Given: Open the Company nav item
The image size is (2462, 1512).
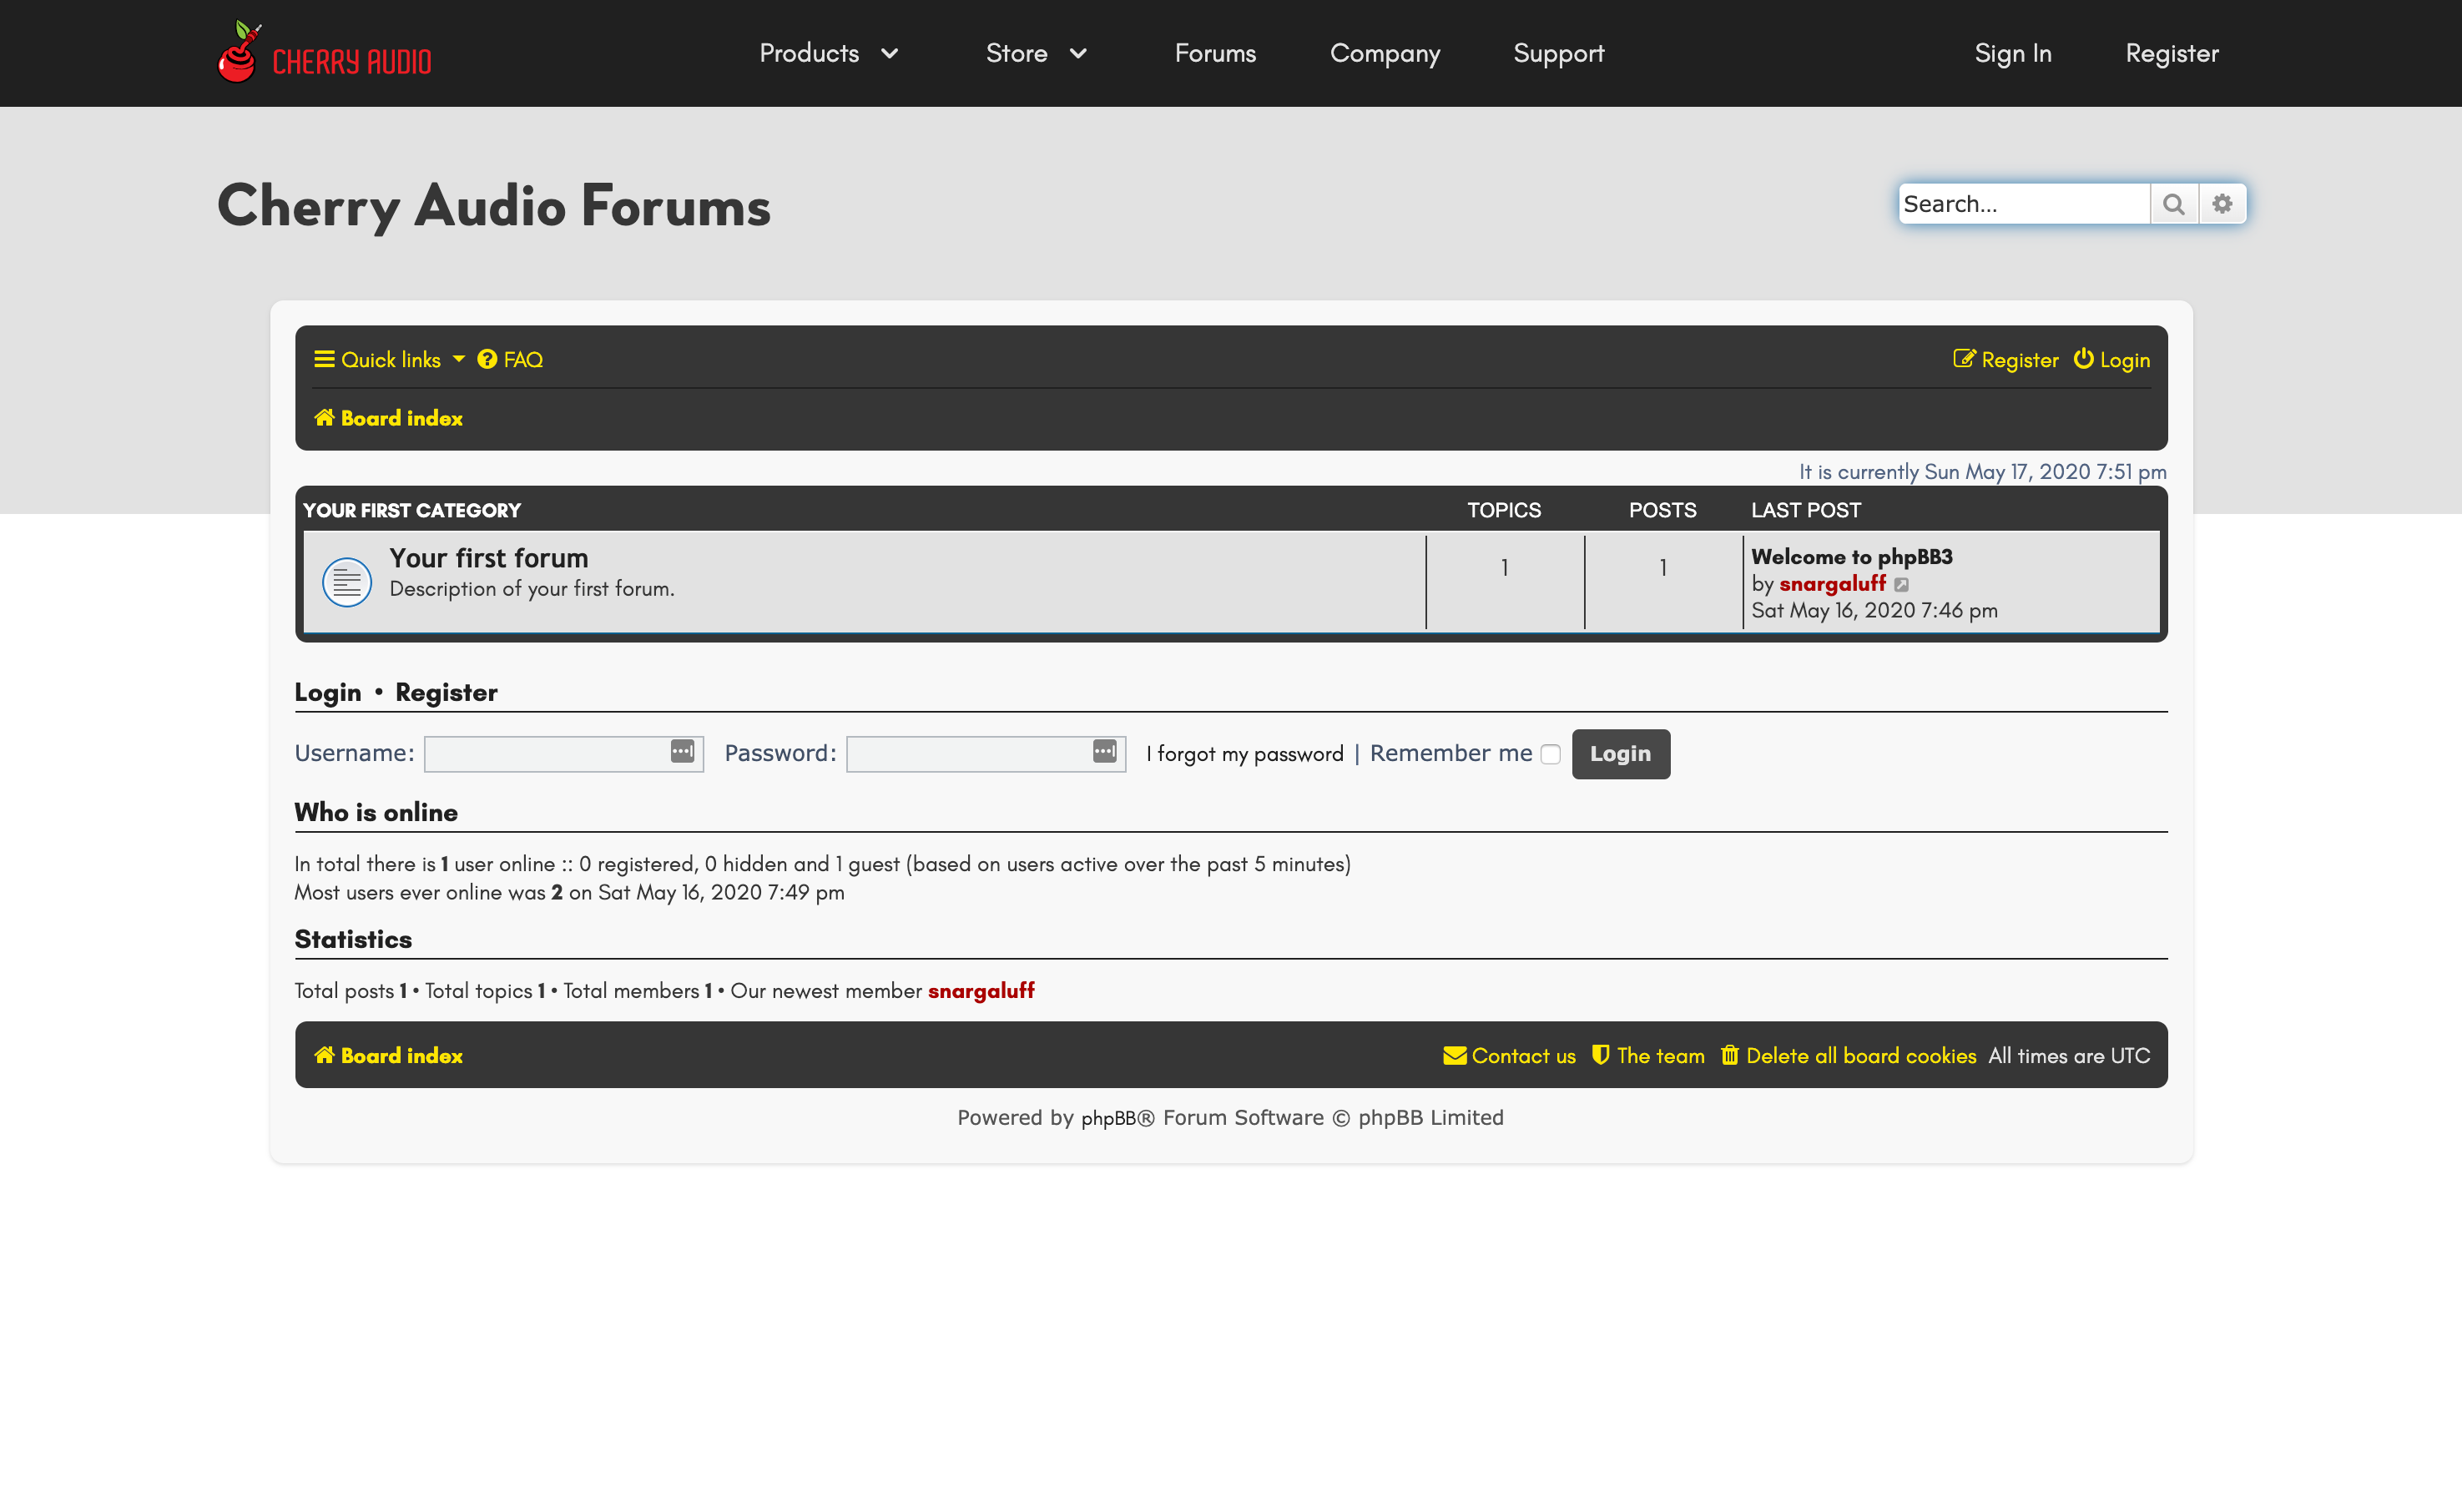Looking at the screenshot, I should [x=1385, y=54].
